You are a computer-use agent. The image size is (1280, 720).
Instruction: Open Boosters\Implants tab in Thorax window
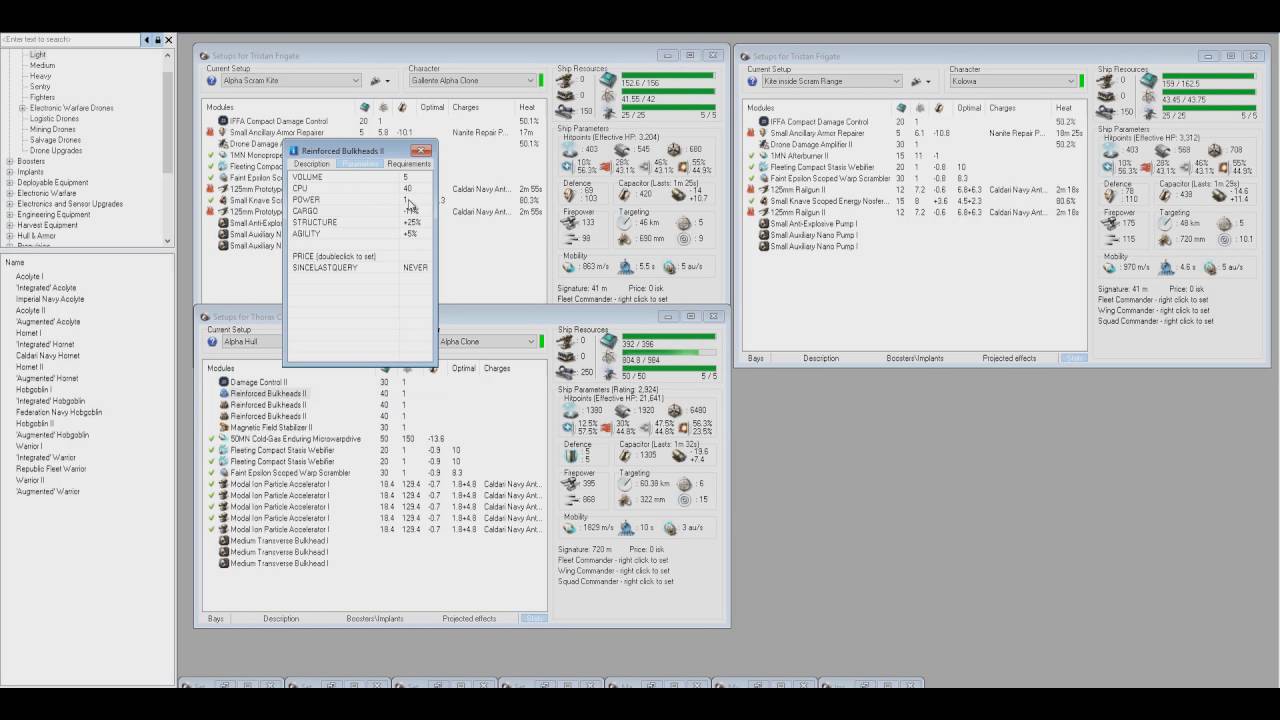(x=375, y=619)
